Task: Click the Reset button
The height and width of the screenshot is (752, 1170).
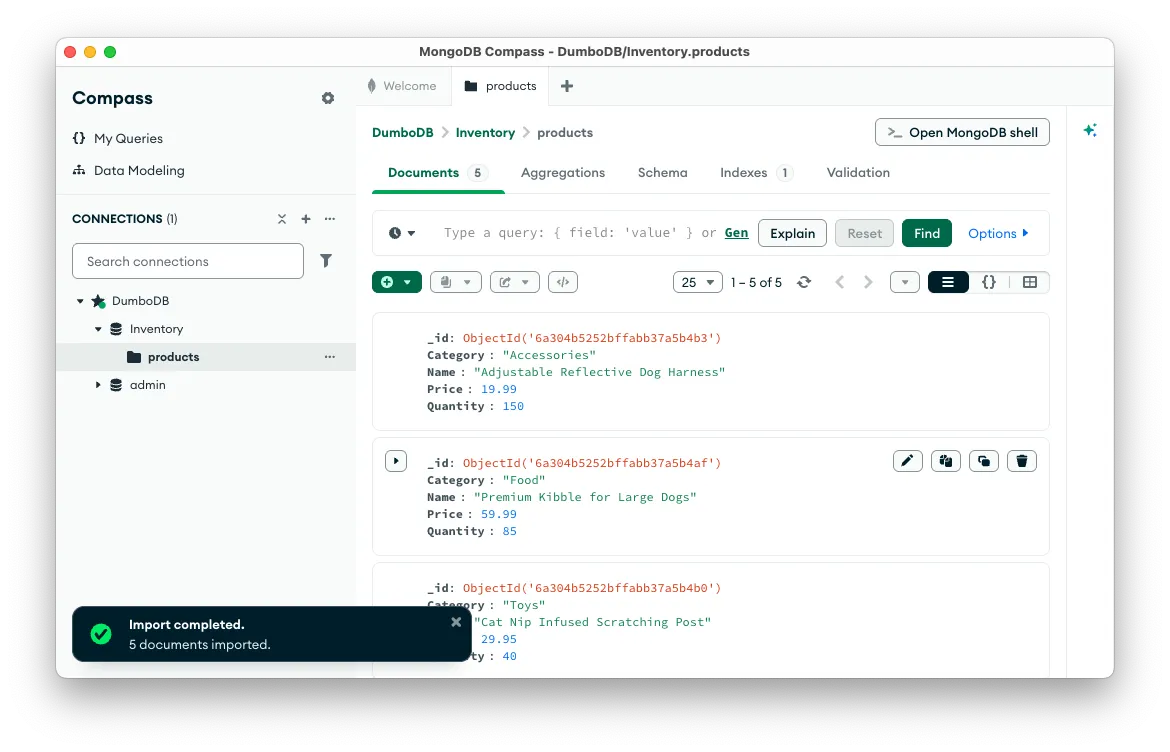Action: [864, 234]
